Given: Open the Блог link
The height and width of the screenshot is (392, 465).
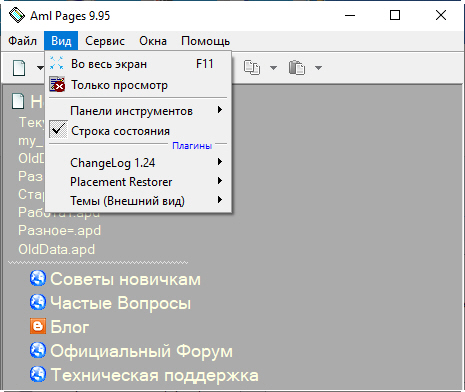Looking at the screenshot, I should coord(69,327).
